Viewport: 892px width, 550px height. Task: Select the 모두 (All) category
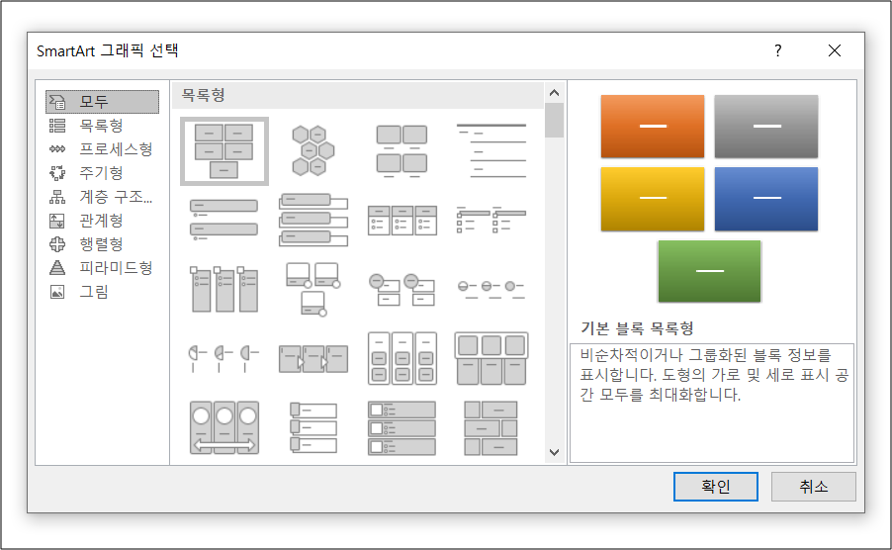pyautogui.click(x=102, y=102)
